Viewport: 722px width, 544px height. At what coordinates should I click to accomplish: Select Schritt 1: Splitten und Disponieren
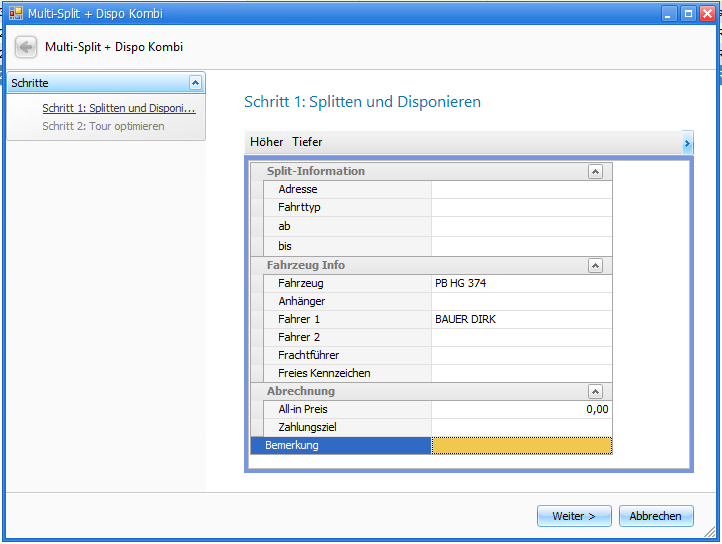(118, 108)
